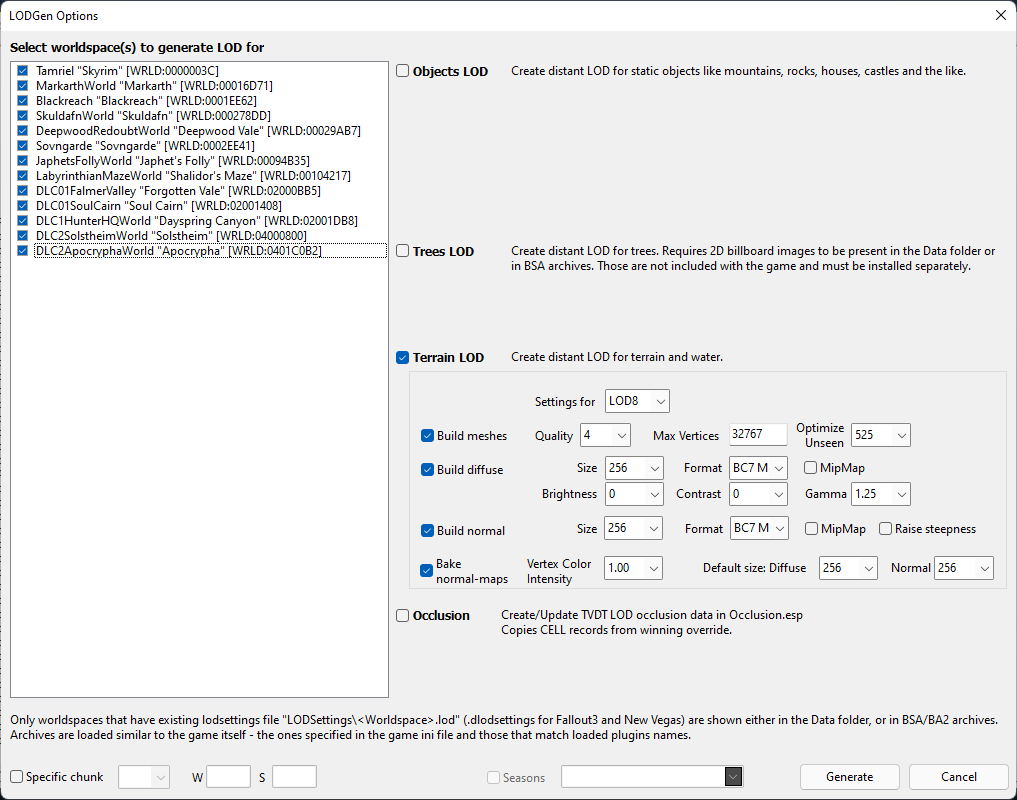Click the Cancel button
Viewport: 1017px width, 800px height.
(959, 777)
